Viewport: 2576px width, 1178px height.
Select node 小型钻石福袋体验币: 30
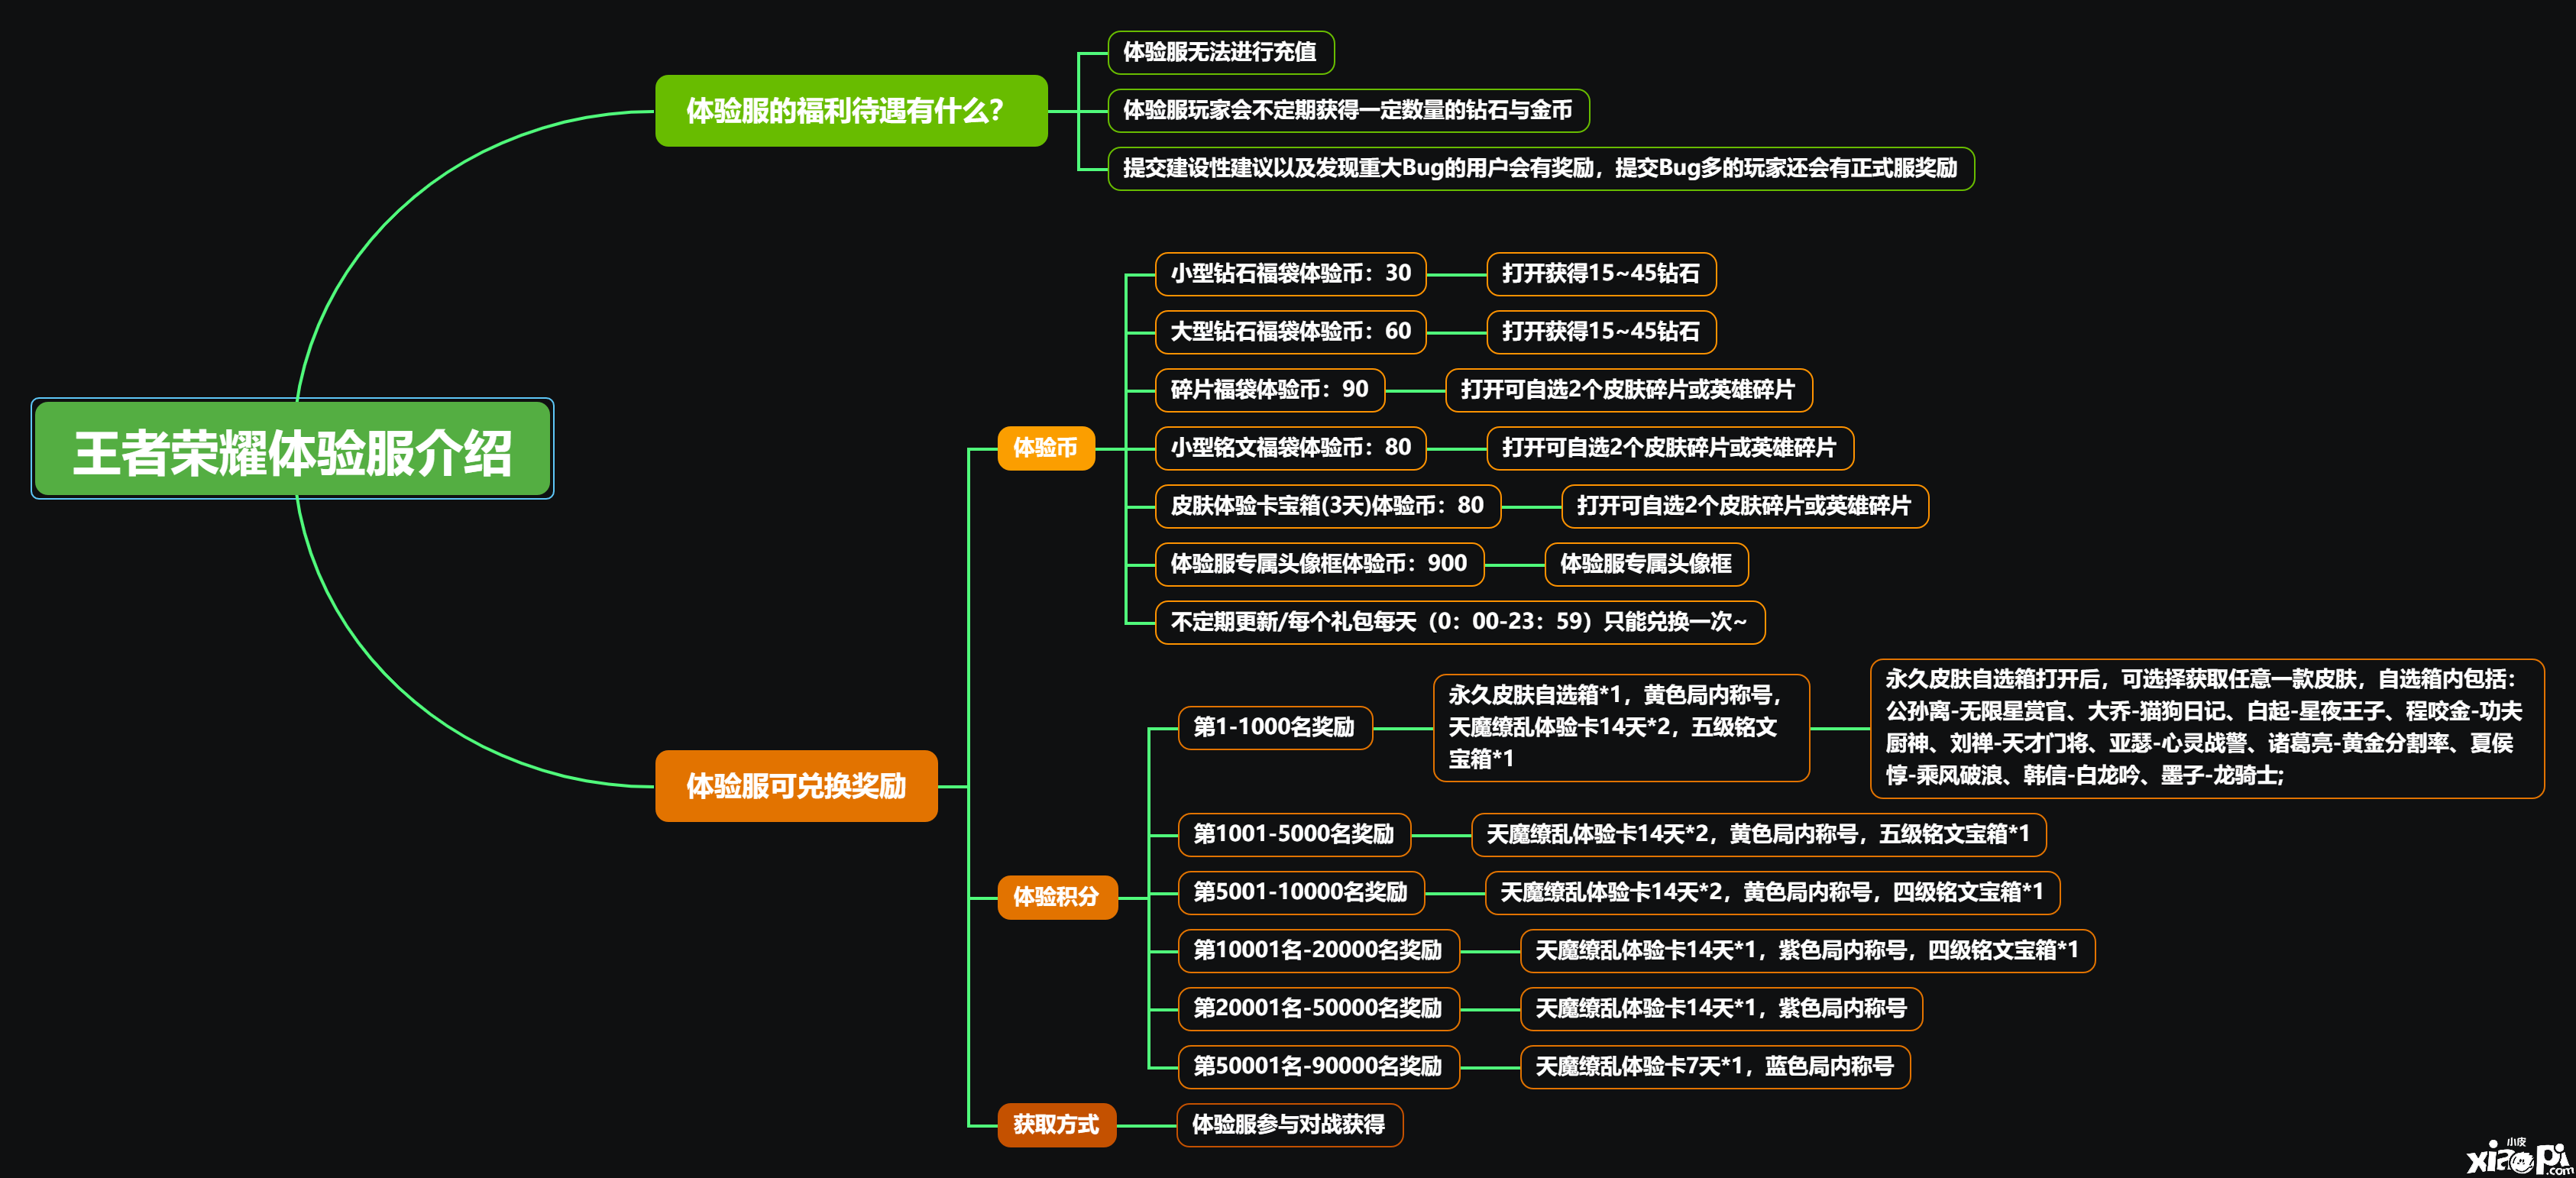pos(1291,274)
